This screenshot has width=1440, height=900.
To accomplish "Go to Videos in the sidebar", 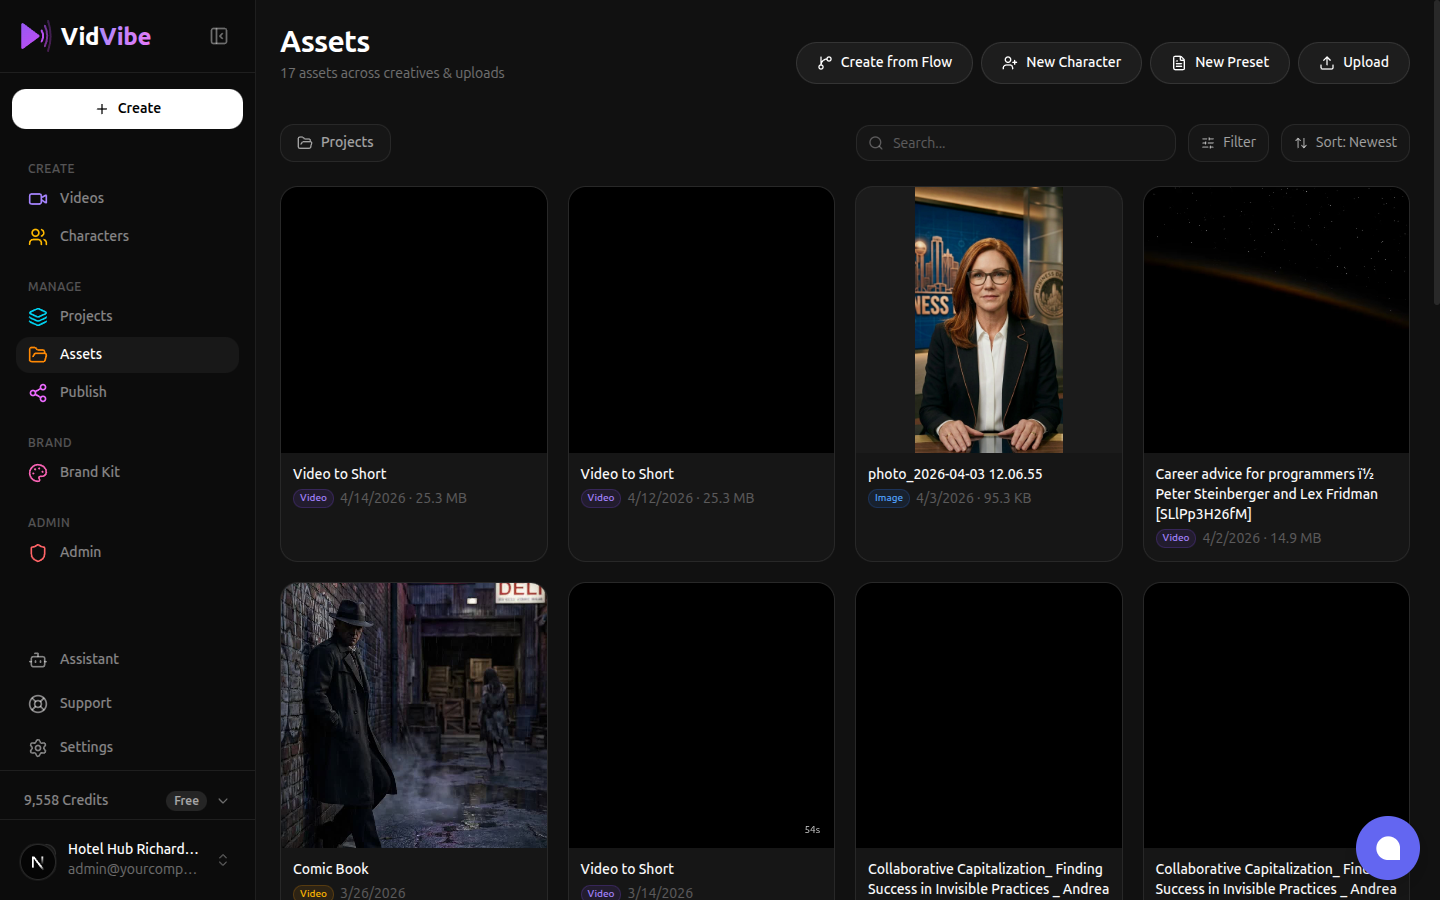I will 127,199.
